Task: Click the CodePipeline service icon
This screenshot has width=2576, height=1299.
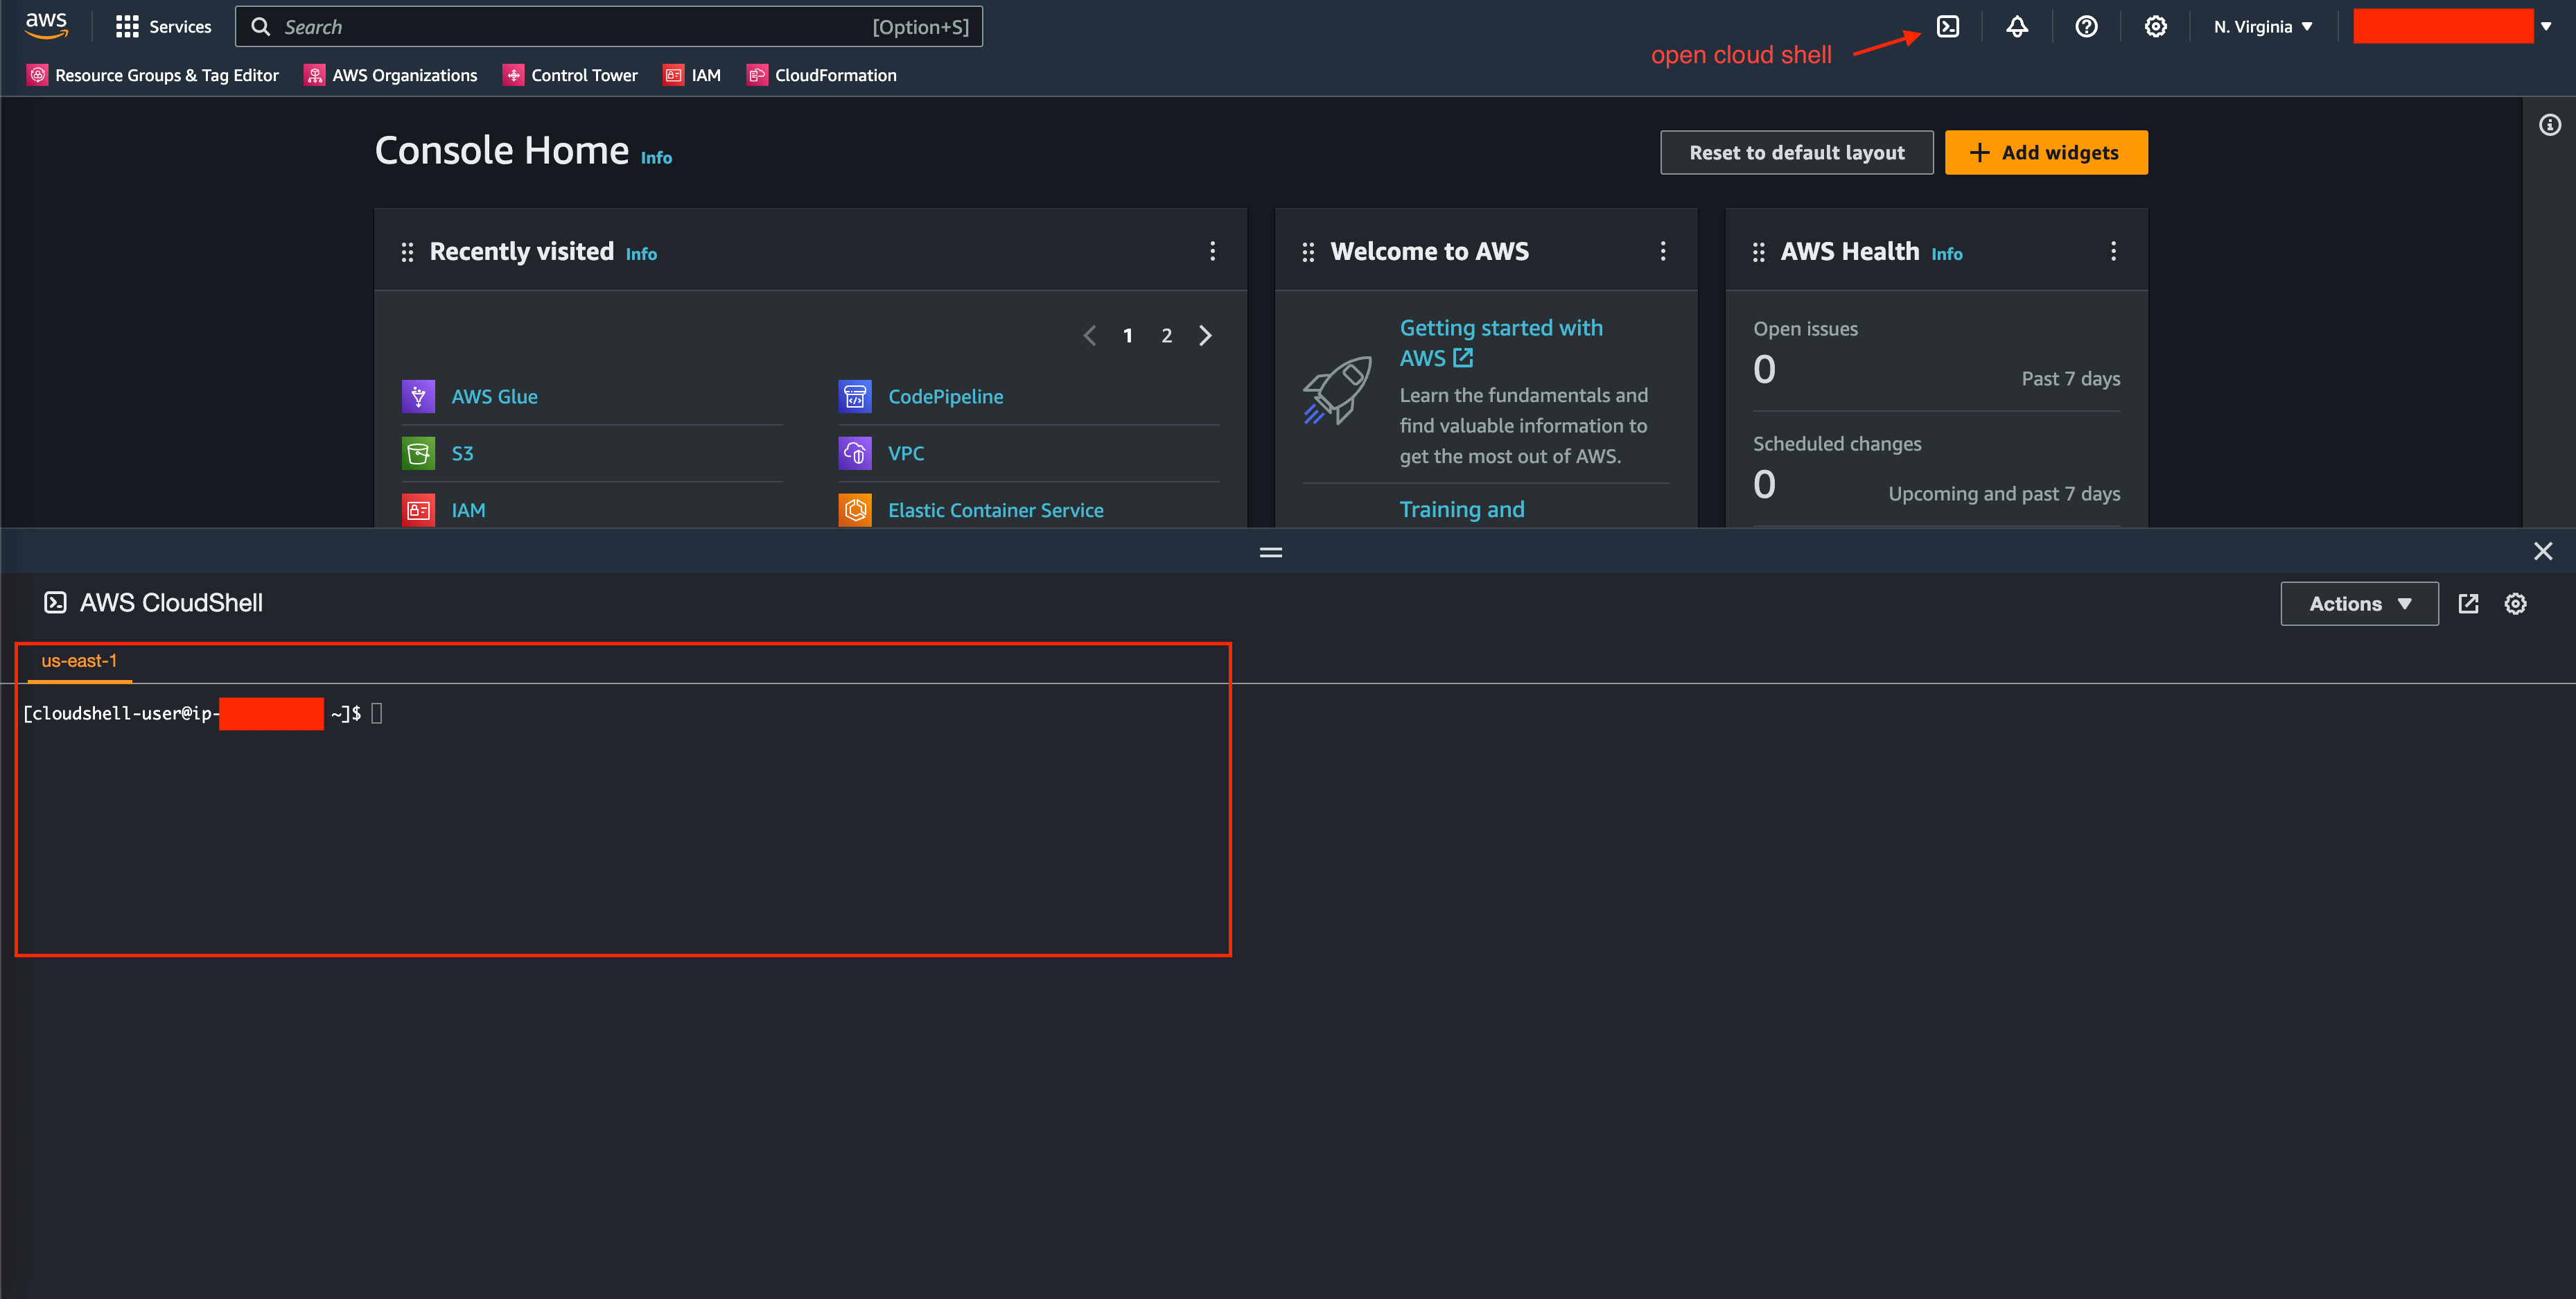Action: click(855, 397)
